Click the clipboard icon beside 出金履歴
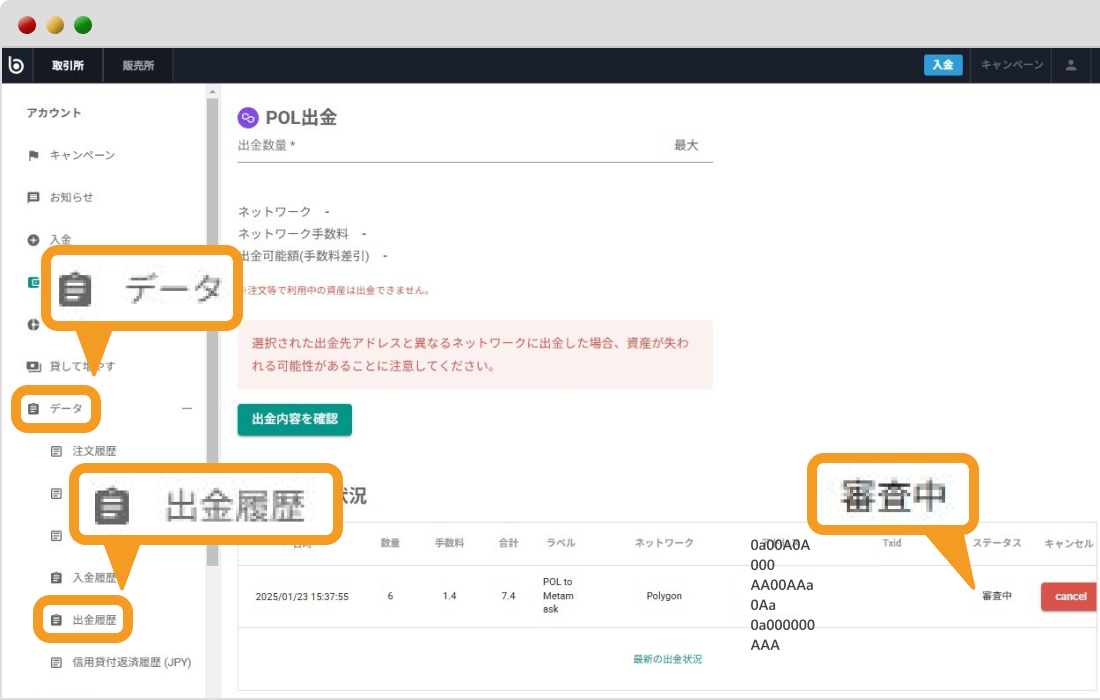The image size is (1100, 700). click(x=56, y=620)
